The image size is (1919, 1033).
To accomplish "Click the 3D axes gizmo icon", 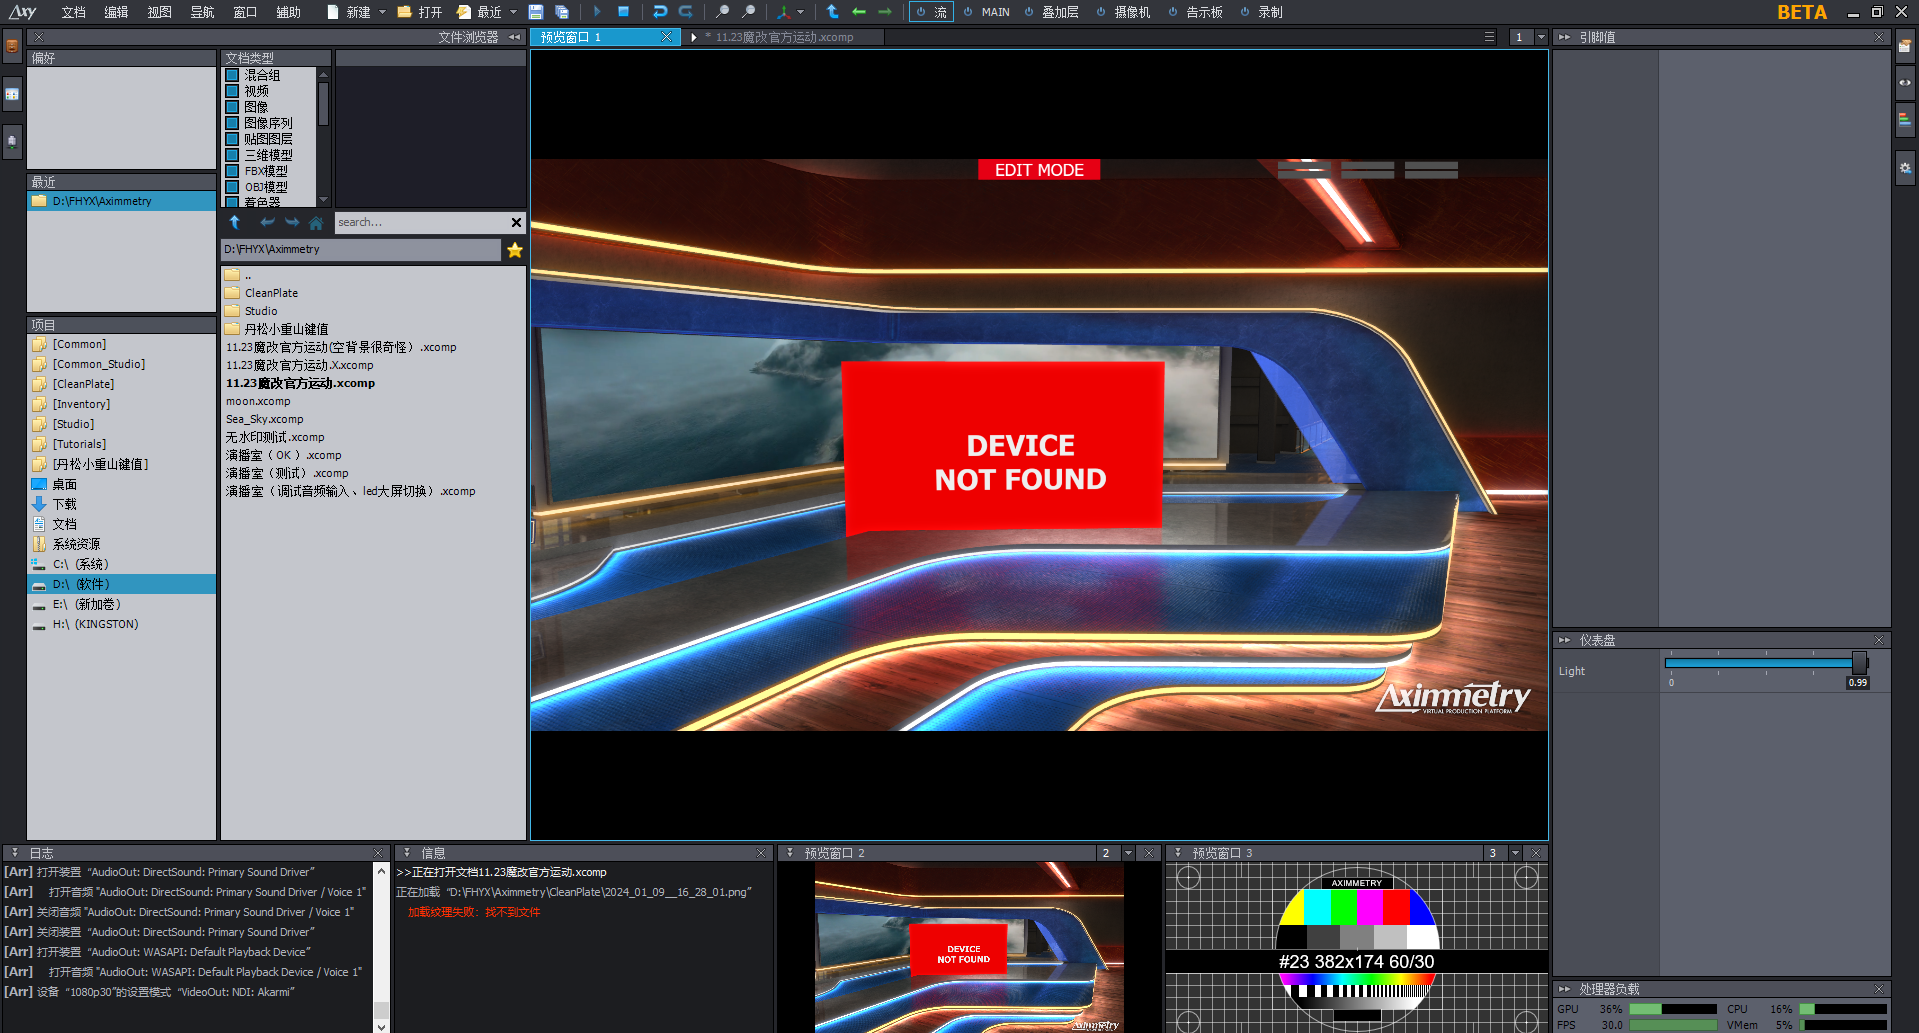I will (784, 12).
